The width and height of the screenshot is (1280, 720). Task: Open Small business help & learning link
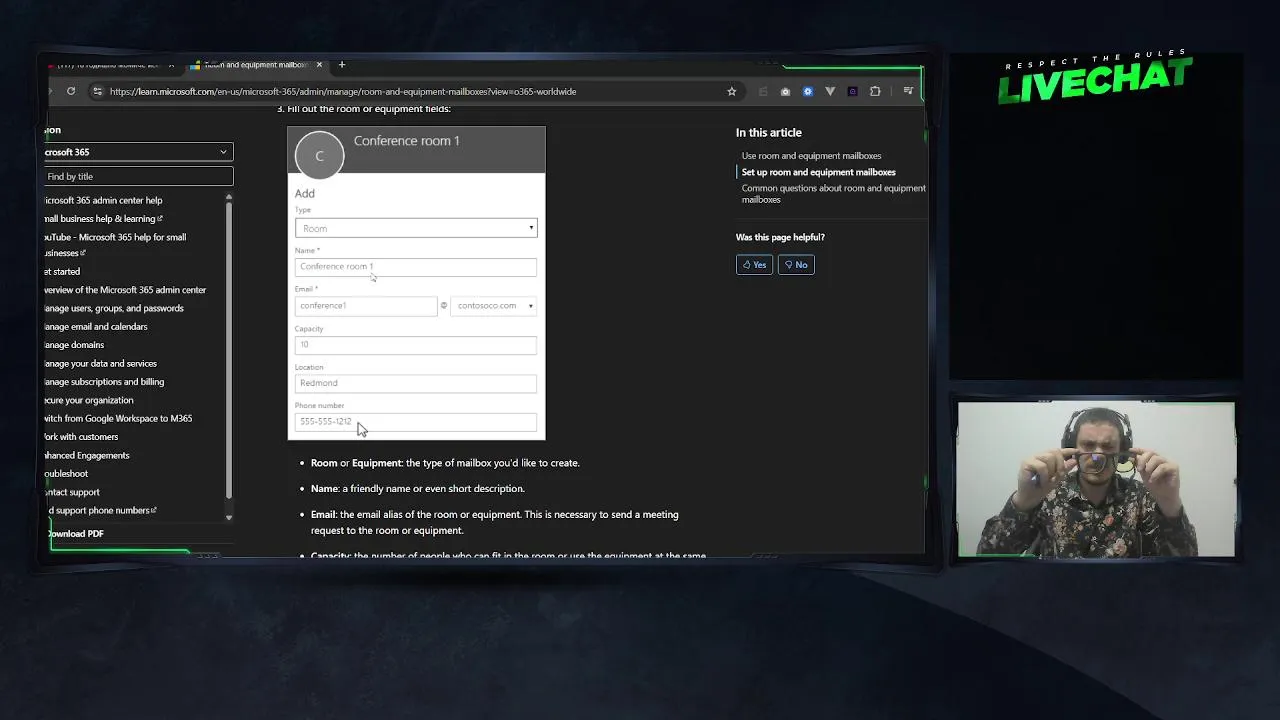pos(103,218)
